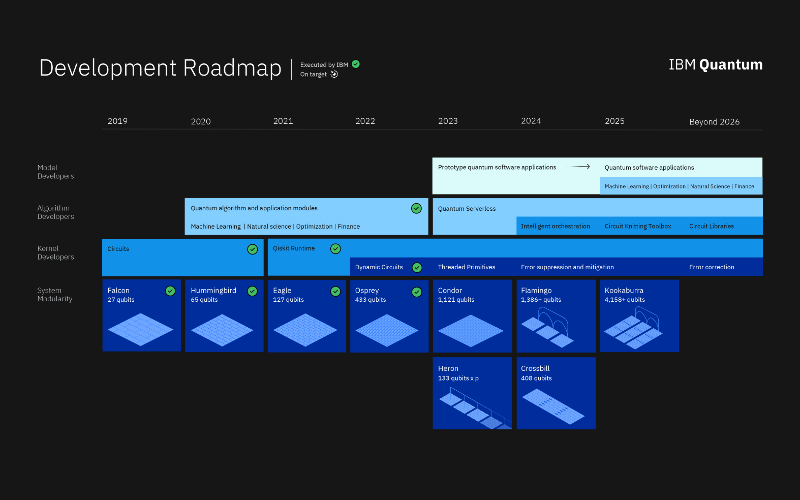Click the Crossbill chip illustration

pyautogui.click(x=554, y=406)
